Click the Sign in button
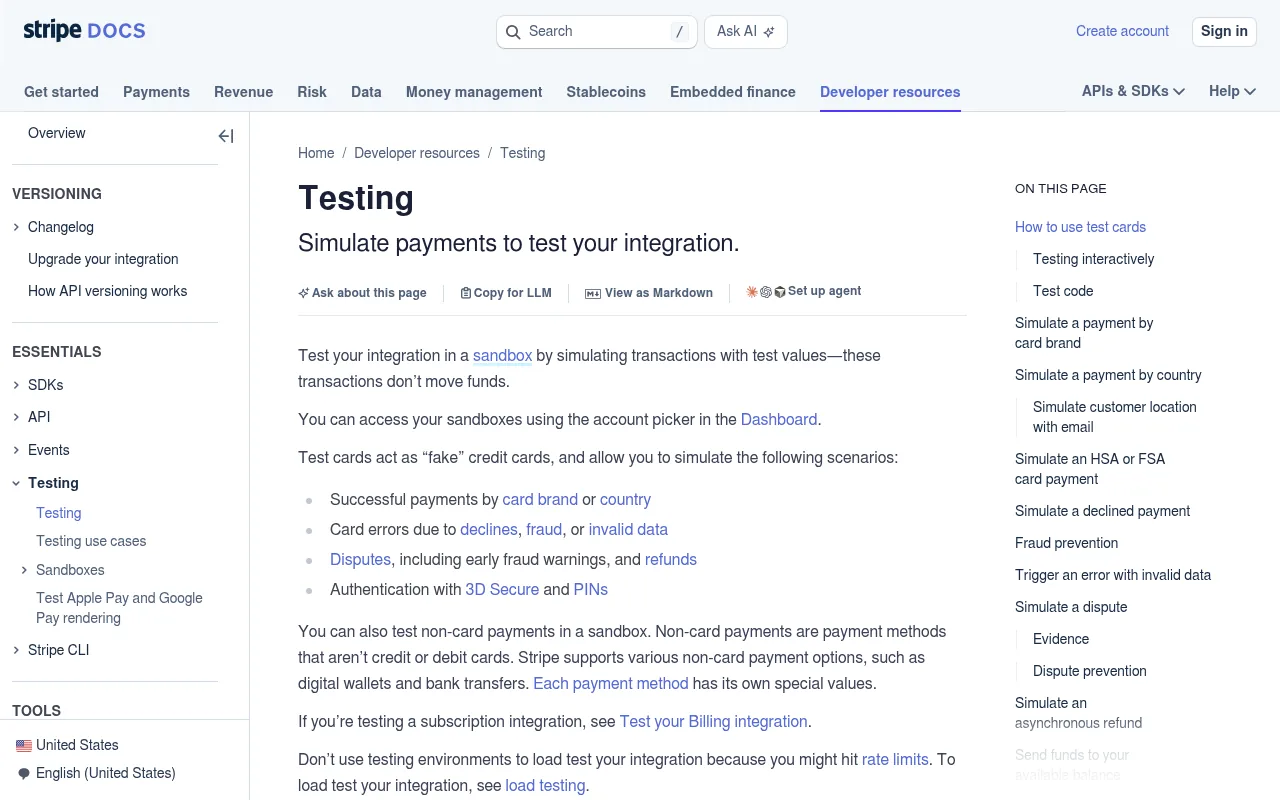This screenshot has width=1280, height=800. coord(1224,31)
